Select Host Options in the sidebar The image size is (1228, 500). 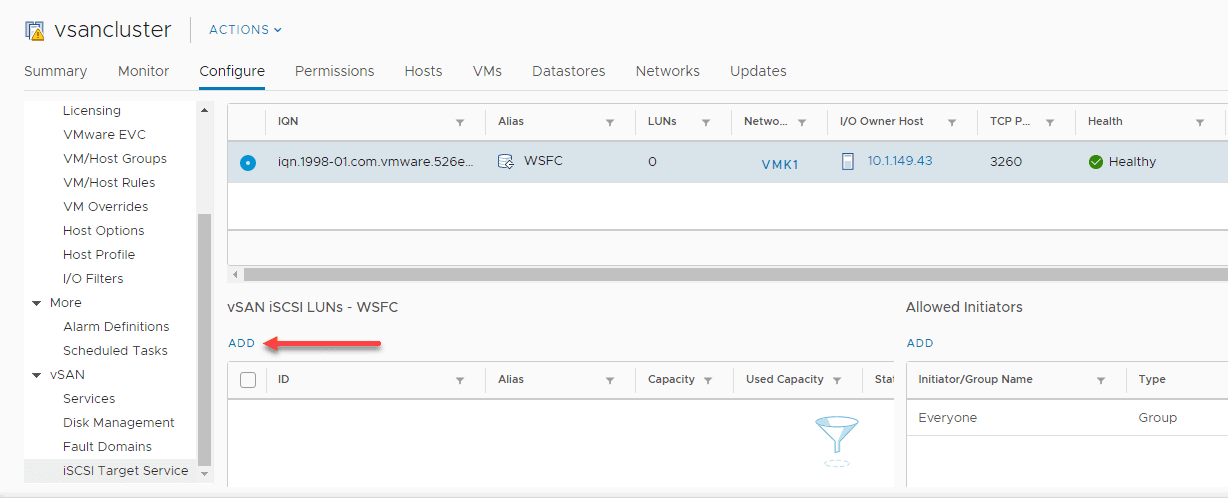tap(104, 231)
